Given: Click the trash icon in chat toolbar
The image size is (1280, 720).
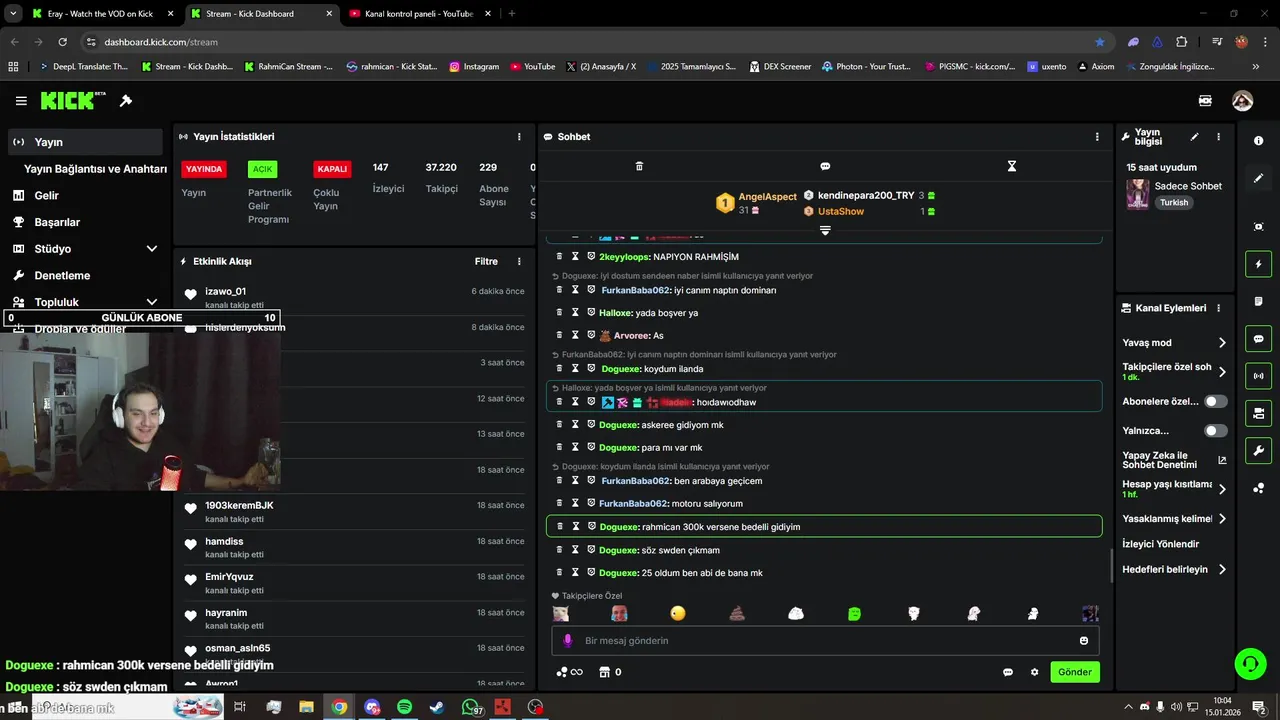Looking at the screenshot, I should click(639, 166).
